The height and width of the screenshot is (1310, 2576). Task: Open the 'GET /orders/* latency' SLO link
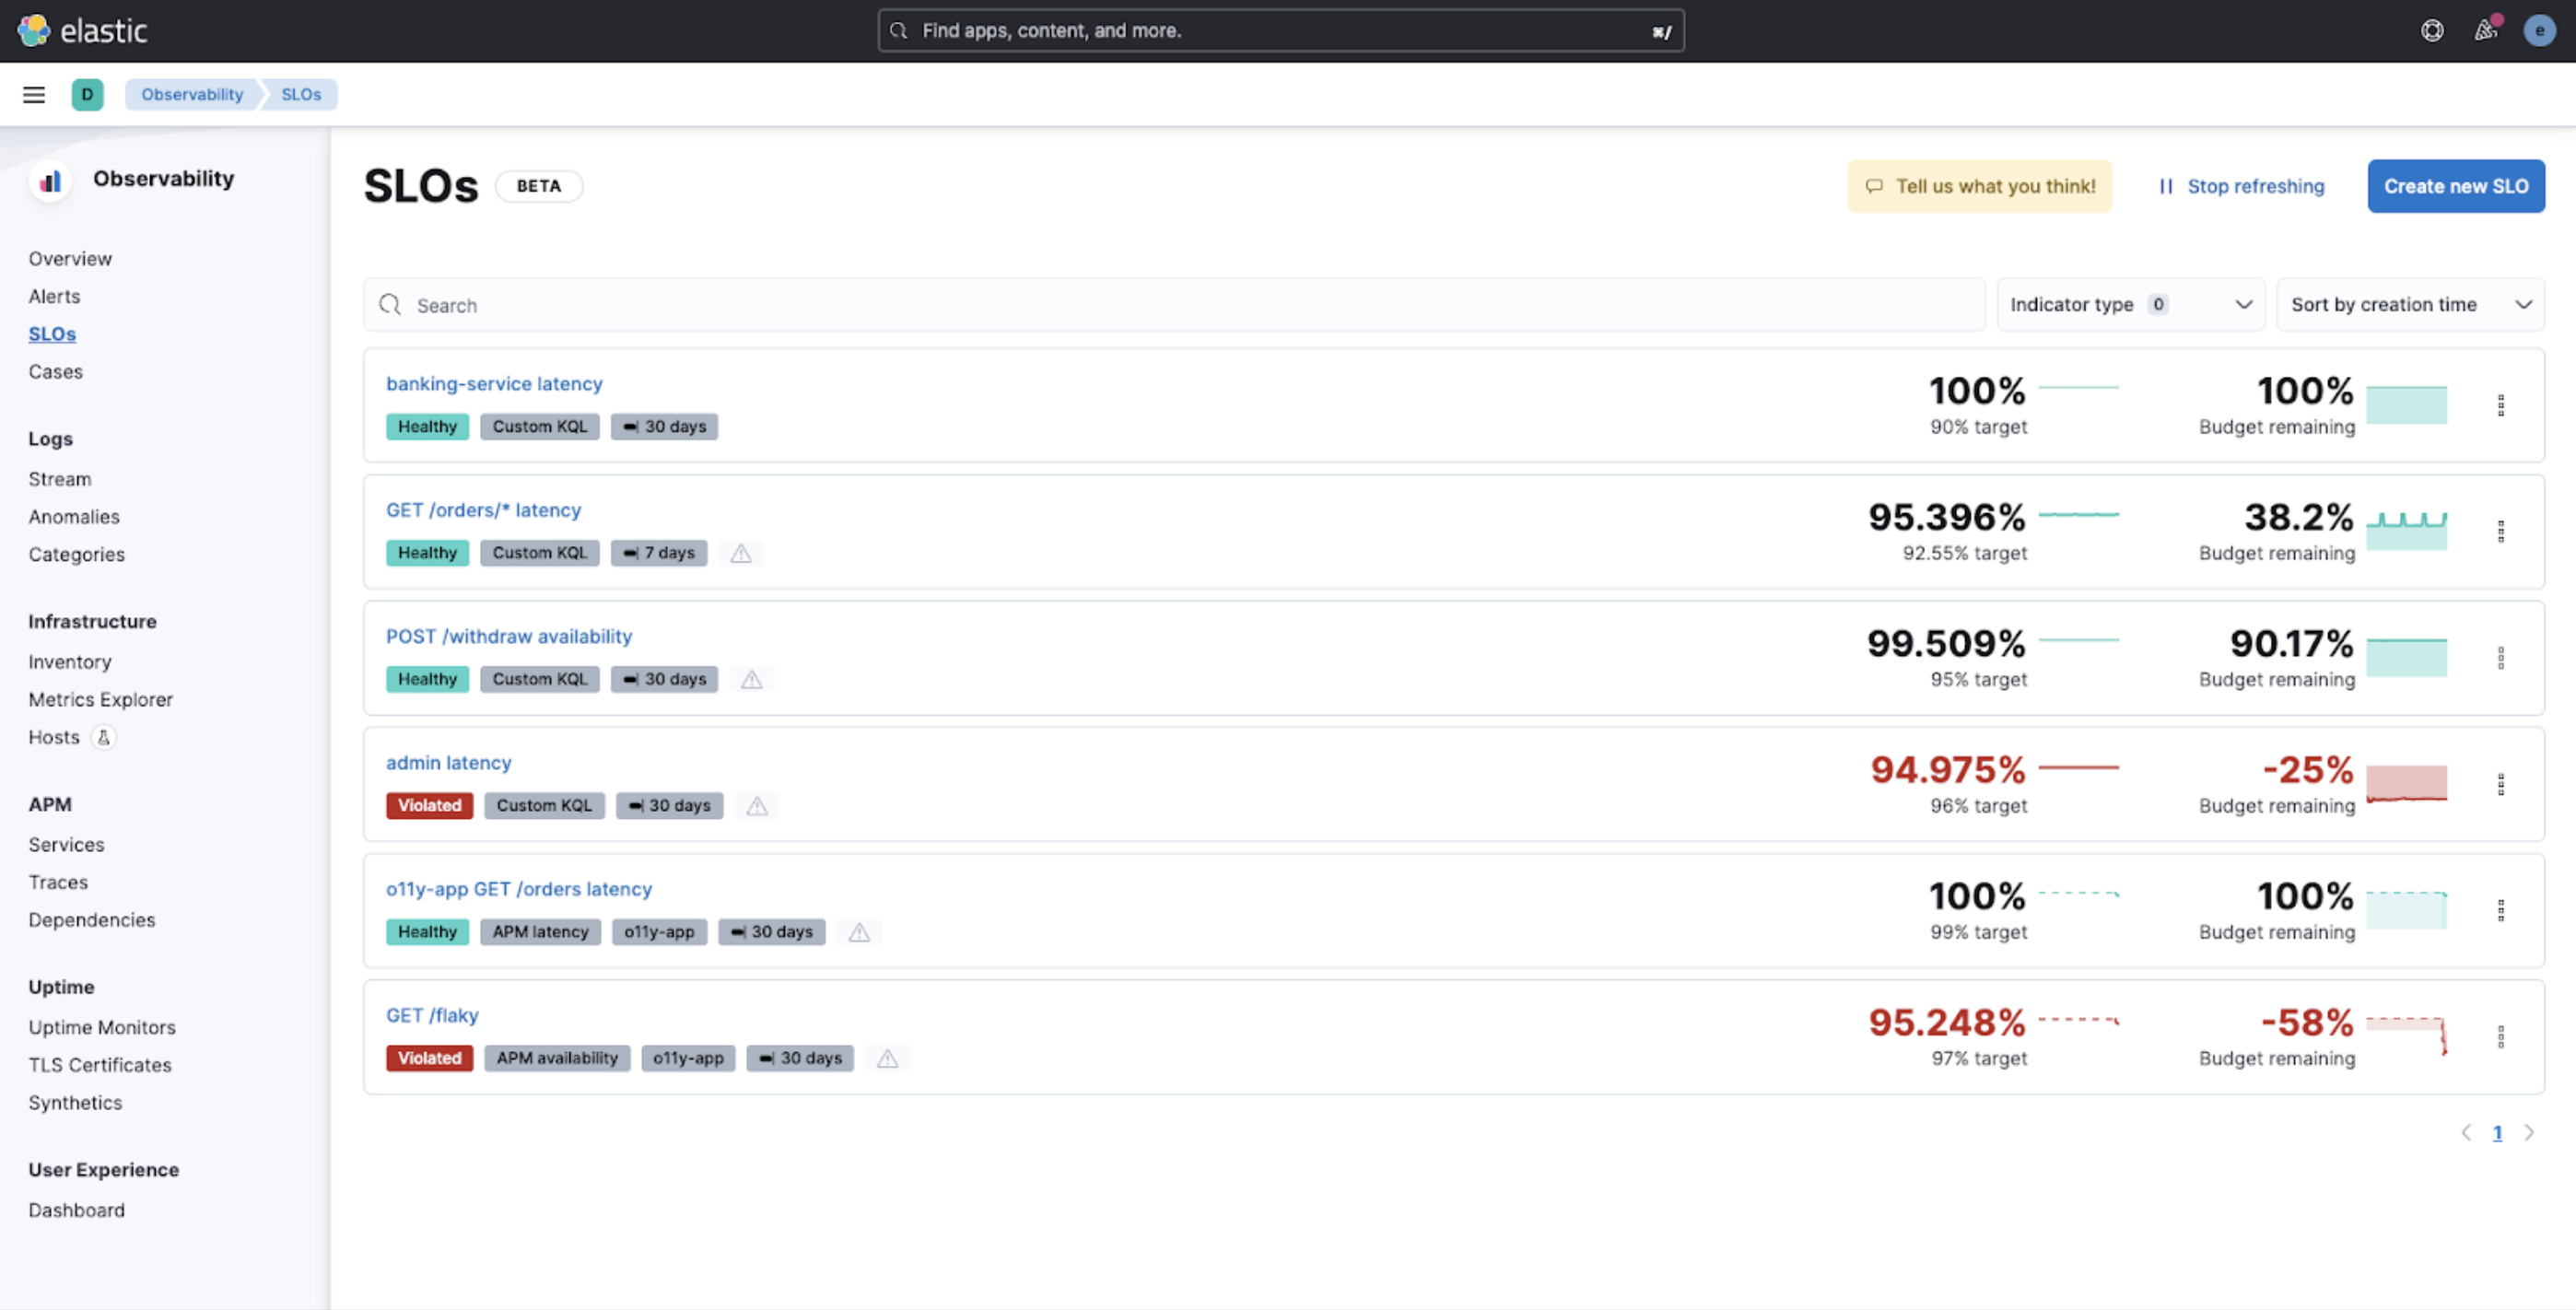coord(483,510)
